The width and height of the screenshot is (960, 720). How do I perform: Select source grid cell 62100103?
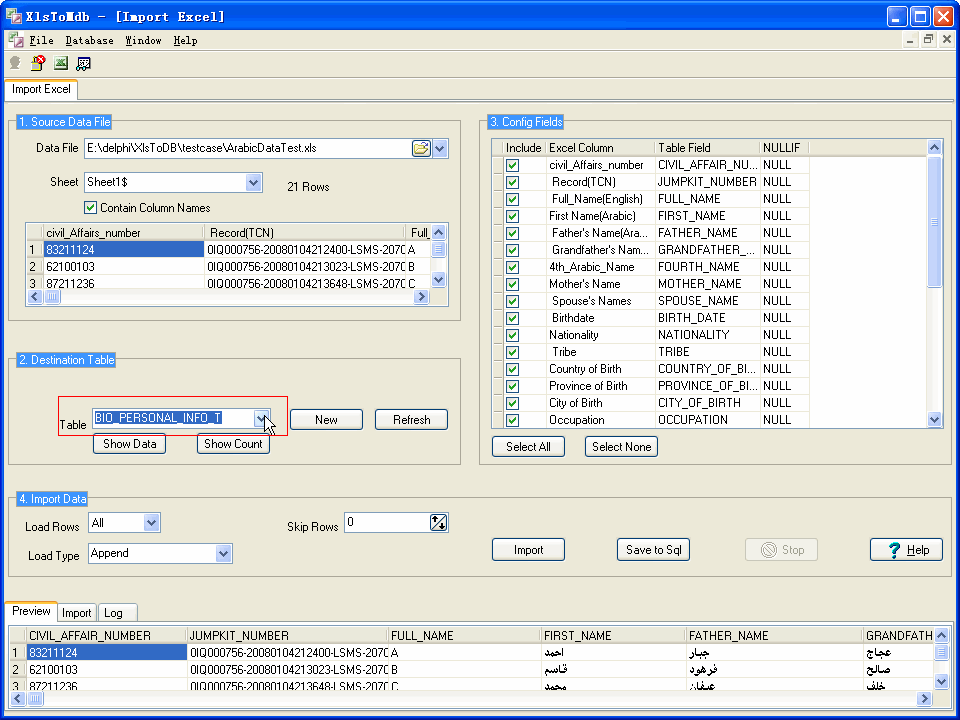pos(123,267)
